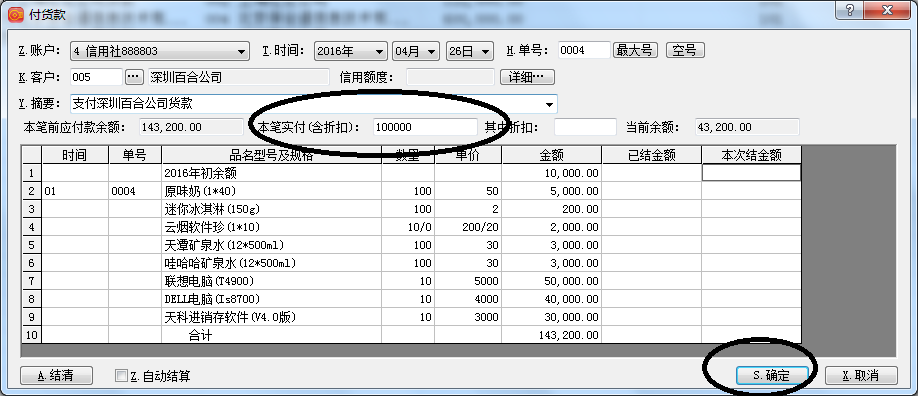Click the 40,000.00 amount cell
This screenshot has height=396, width=918.
click(552, 299)
